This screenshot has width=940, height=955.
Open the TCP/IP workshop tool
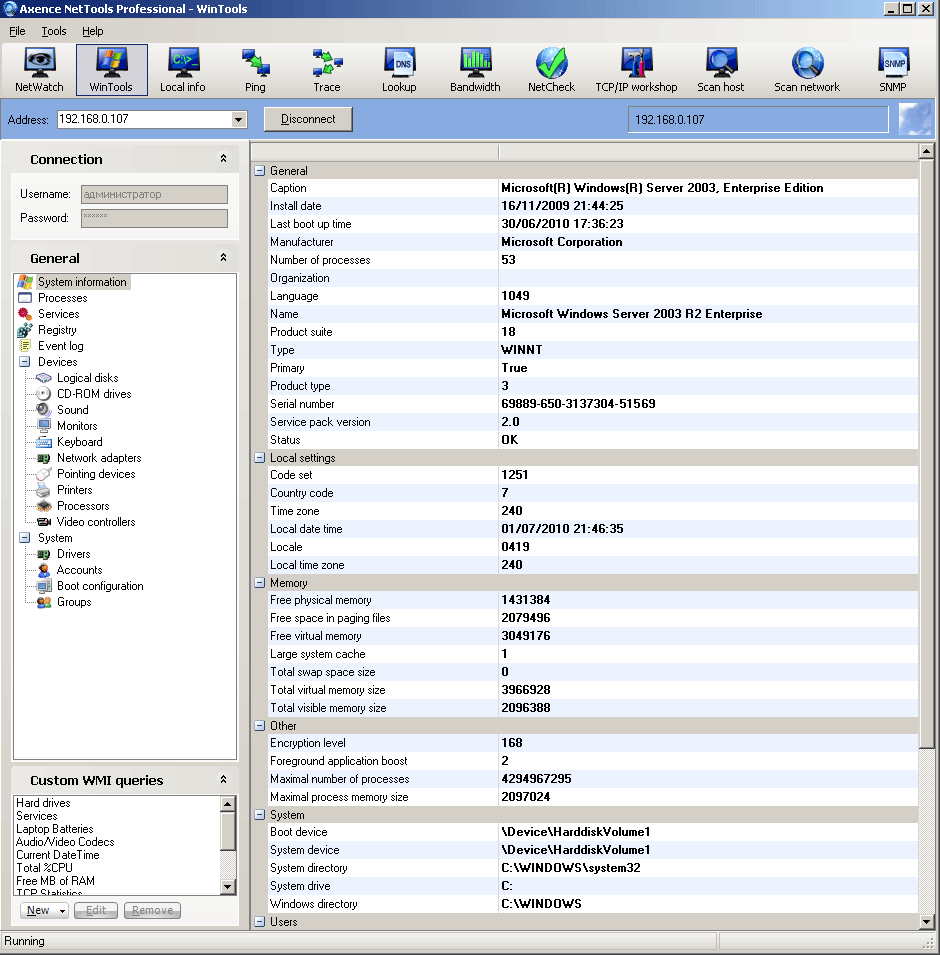636,69
